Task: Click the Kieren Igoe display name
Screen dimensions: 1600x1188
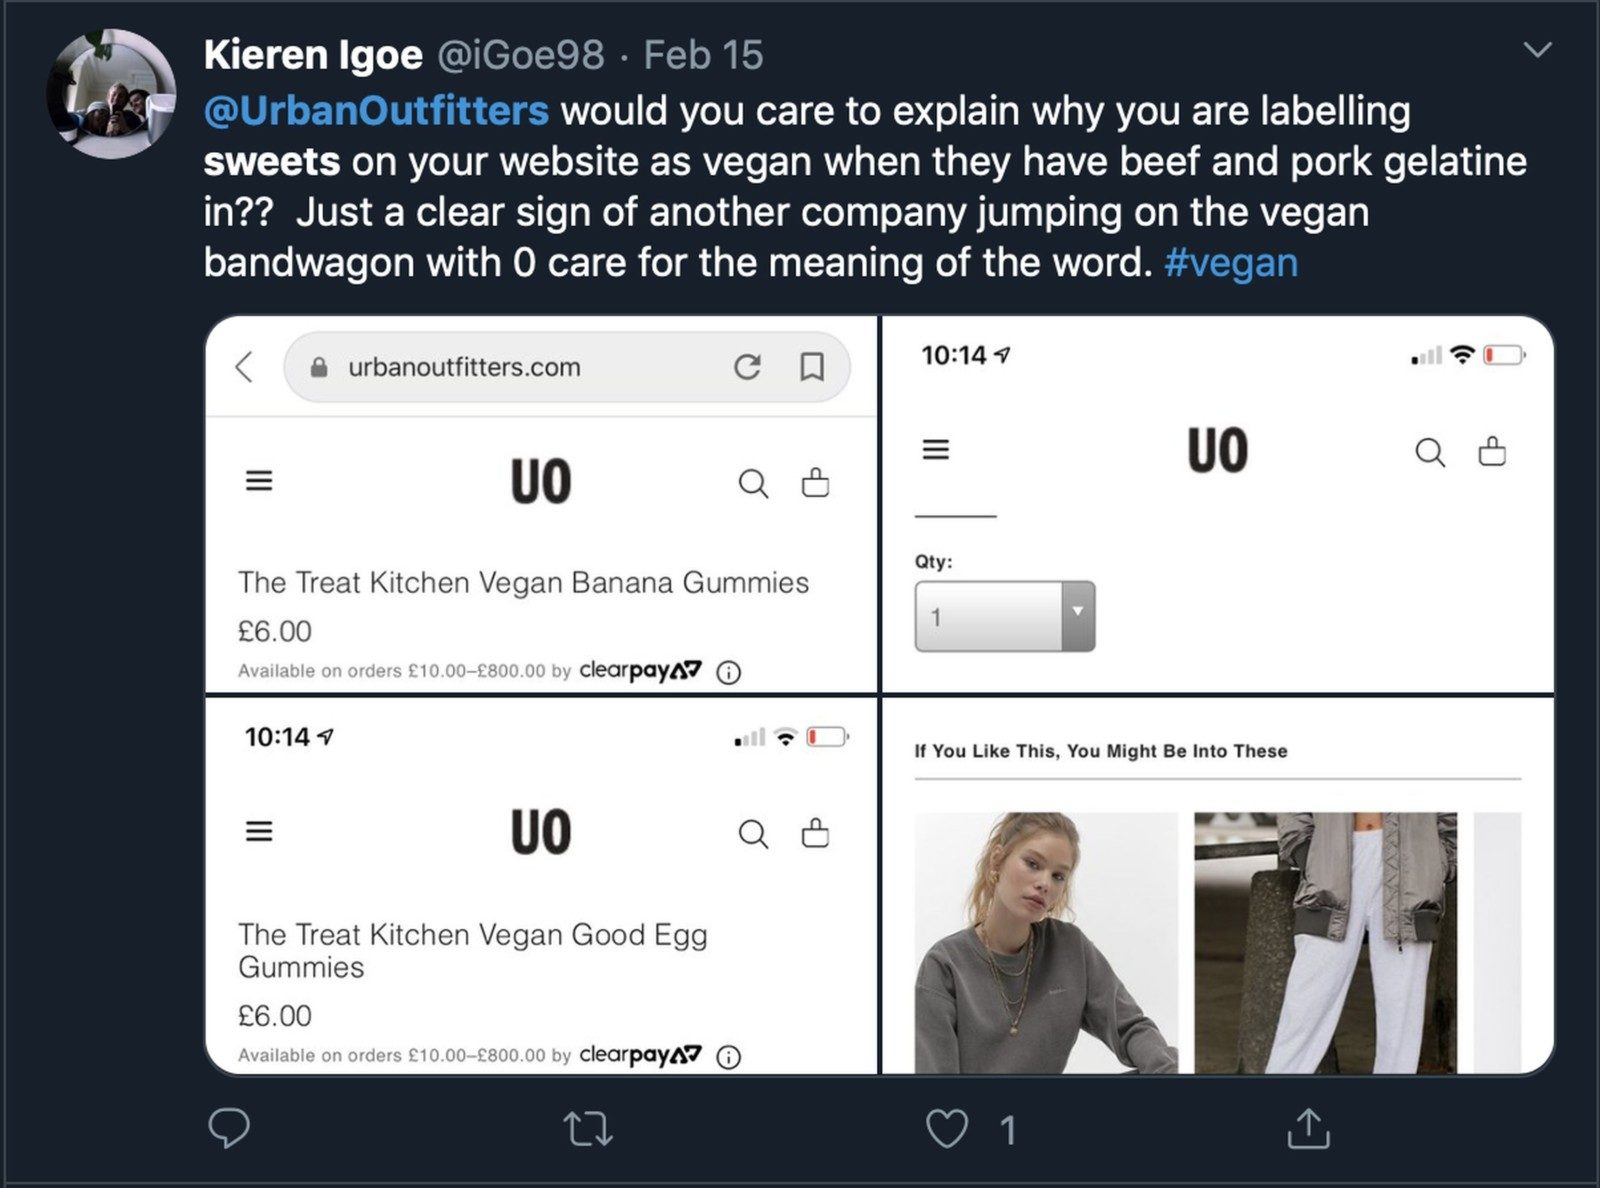Action: (x=313, y=56)
